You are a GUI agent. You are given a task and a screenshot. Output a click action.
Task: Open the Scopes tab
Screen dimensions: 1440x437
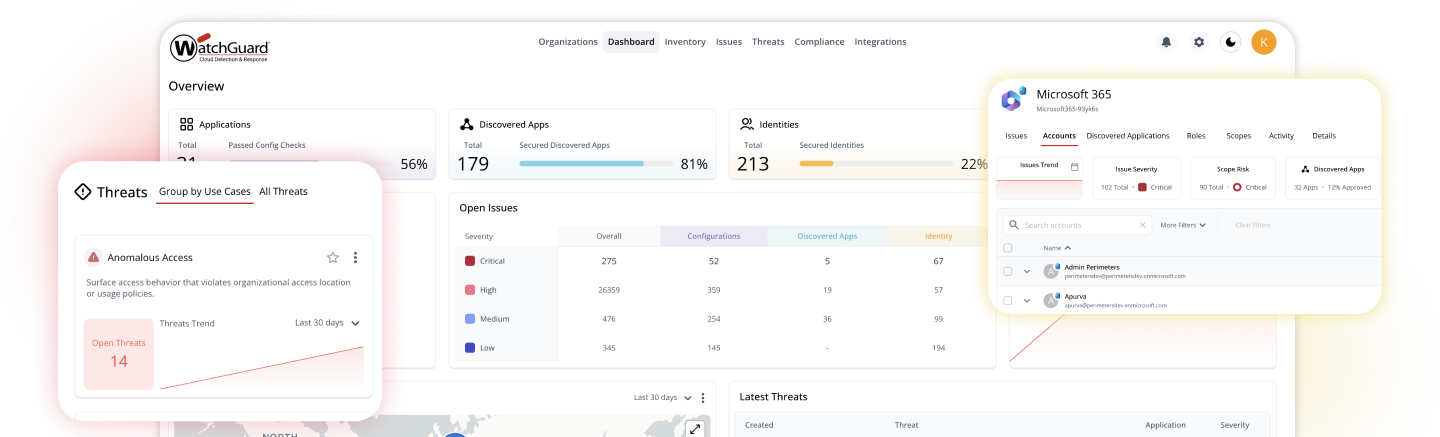(1238, 136)
